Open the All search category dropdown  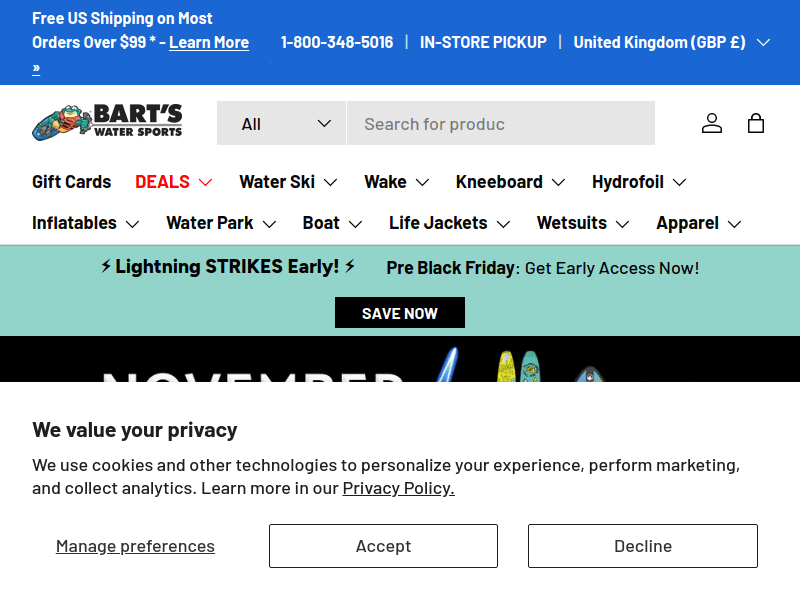(x=281, y=122)
